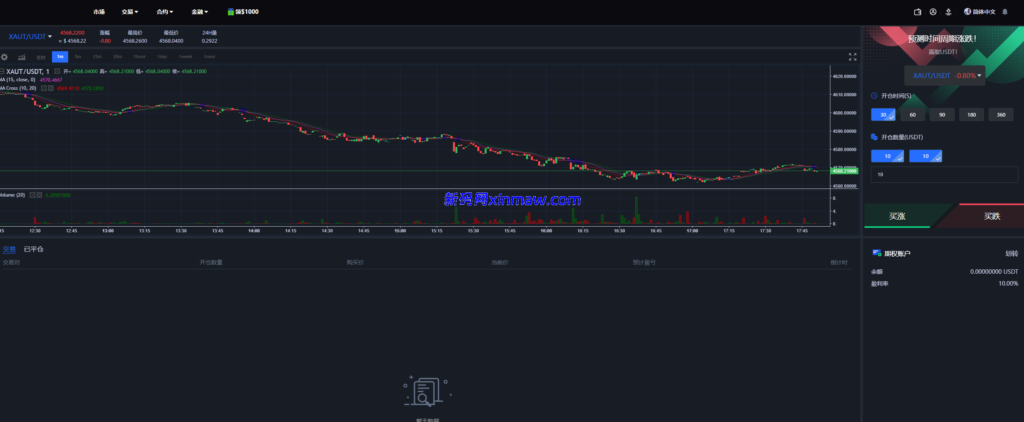
Task: Select first 10 USDT amount option
Action: [888, 156]
